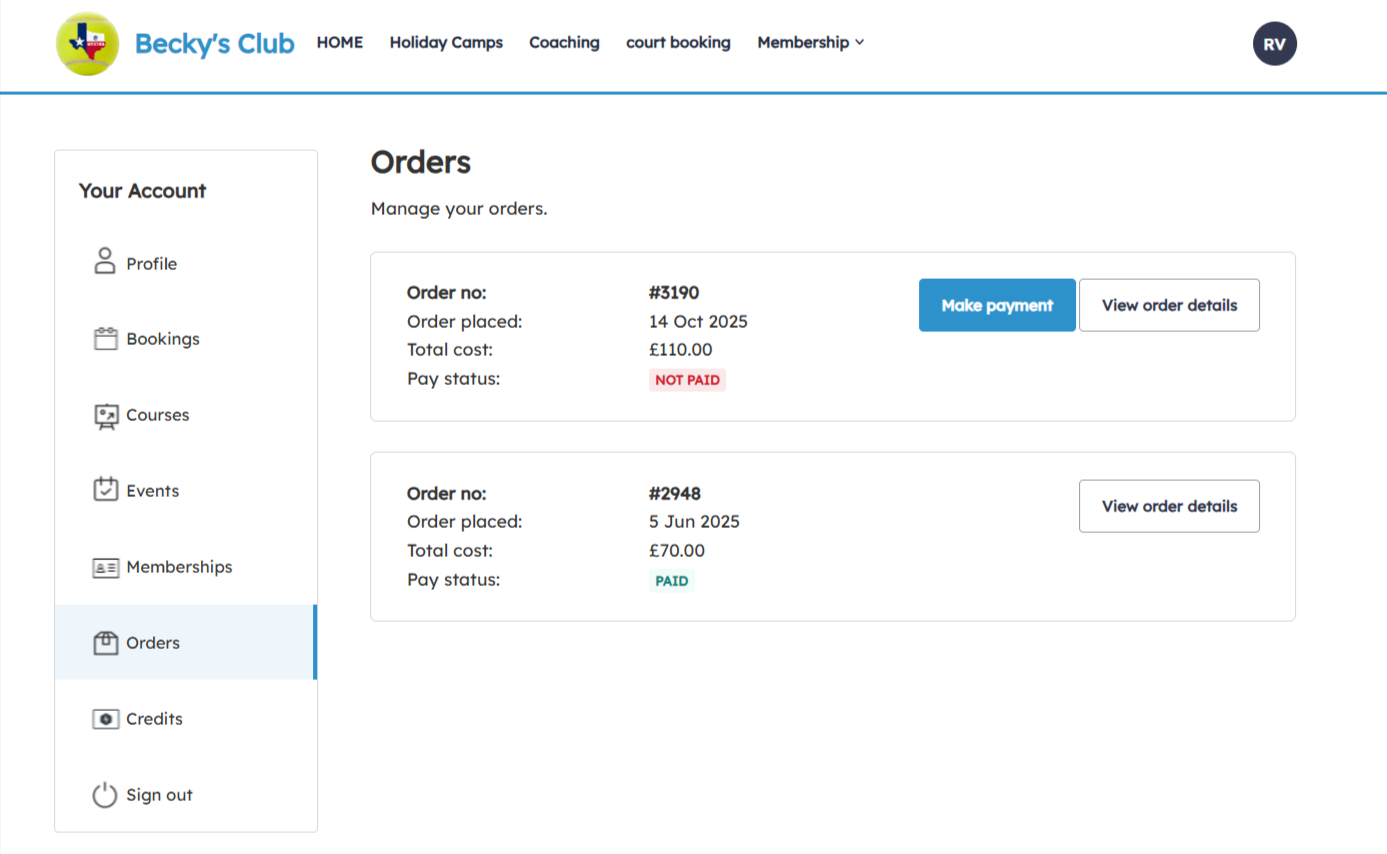View order details for order #2948
1387x854 pixels.
click(1169, 506)
